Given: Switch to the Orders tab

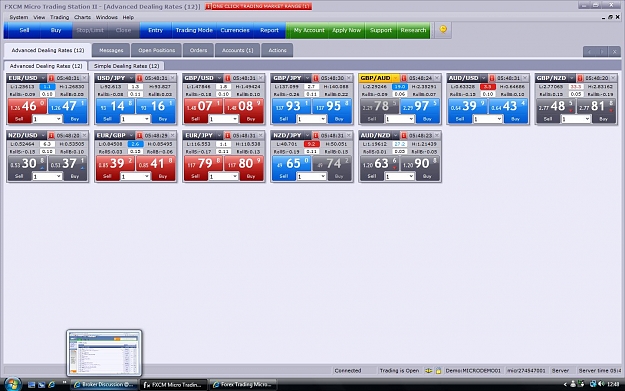Looking at the screenshot, I should click(x=198, y=50).
